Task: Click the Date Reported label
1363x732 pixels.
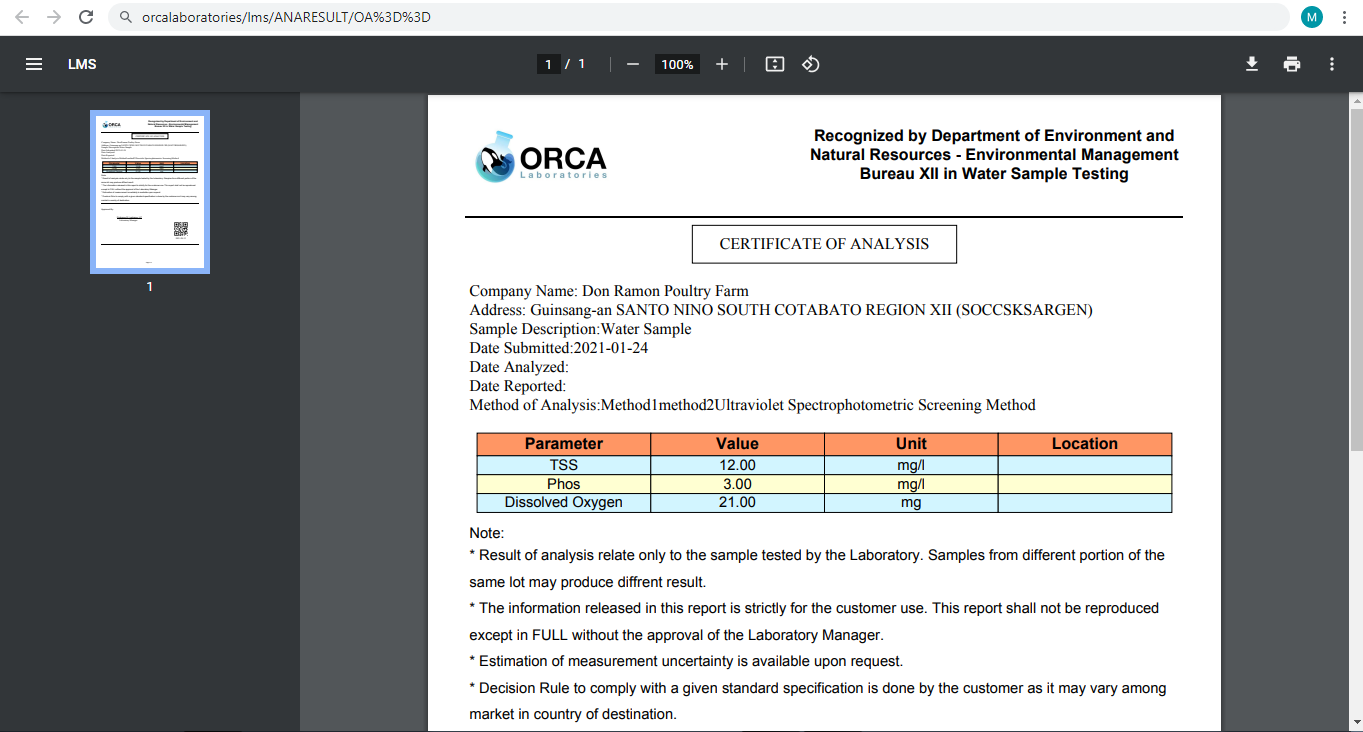Action: point(518,386)
